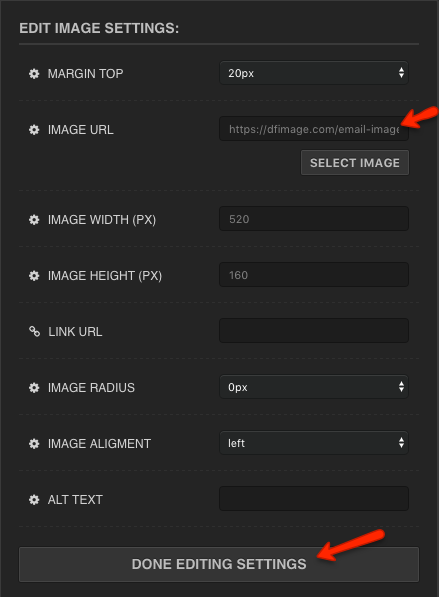Expand the Image Aligment left dropdown
Image resolution: width=439 pixels, height=597 pixels.
[314, 443]
